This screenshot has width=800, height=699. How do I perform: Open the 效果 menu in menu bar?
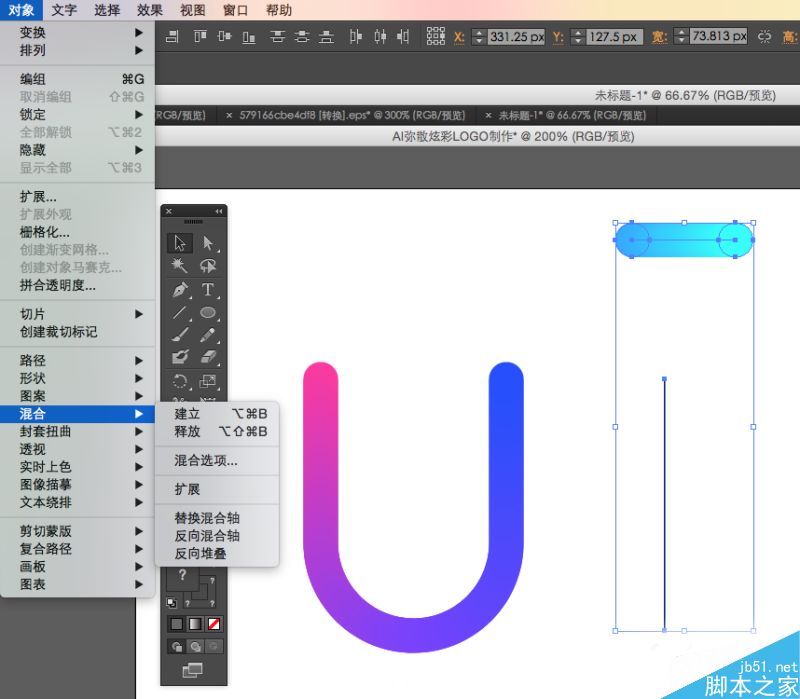(150, 10)
